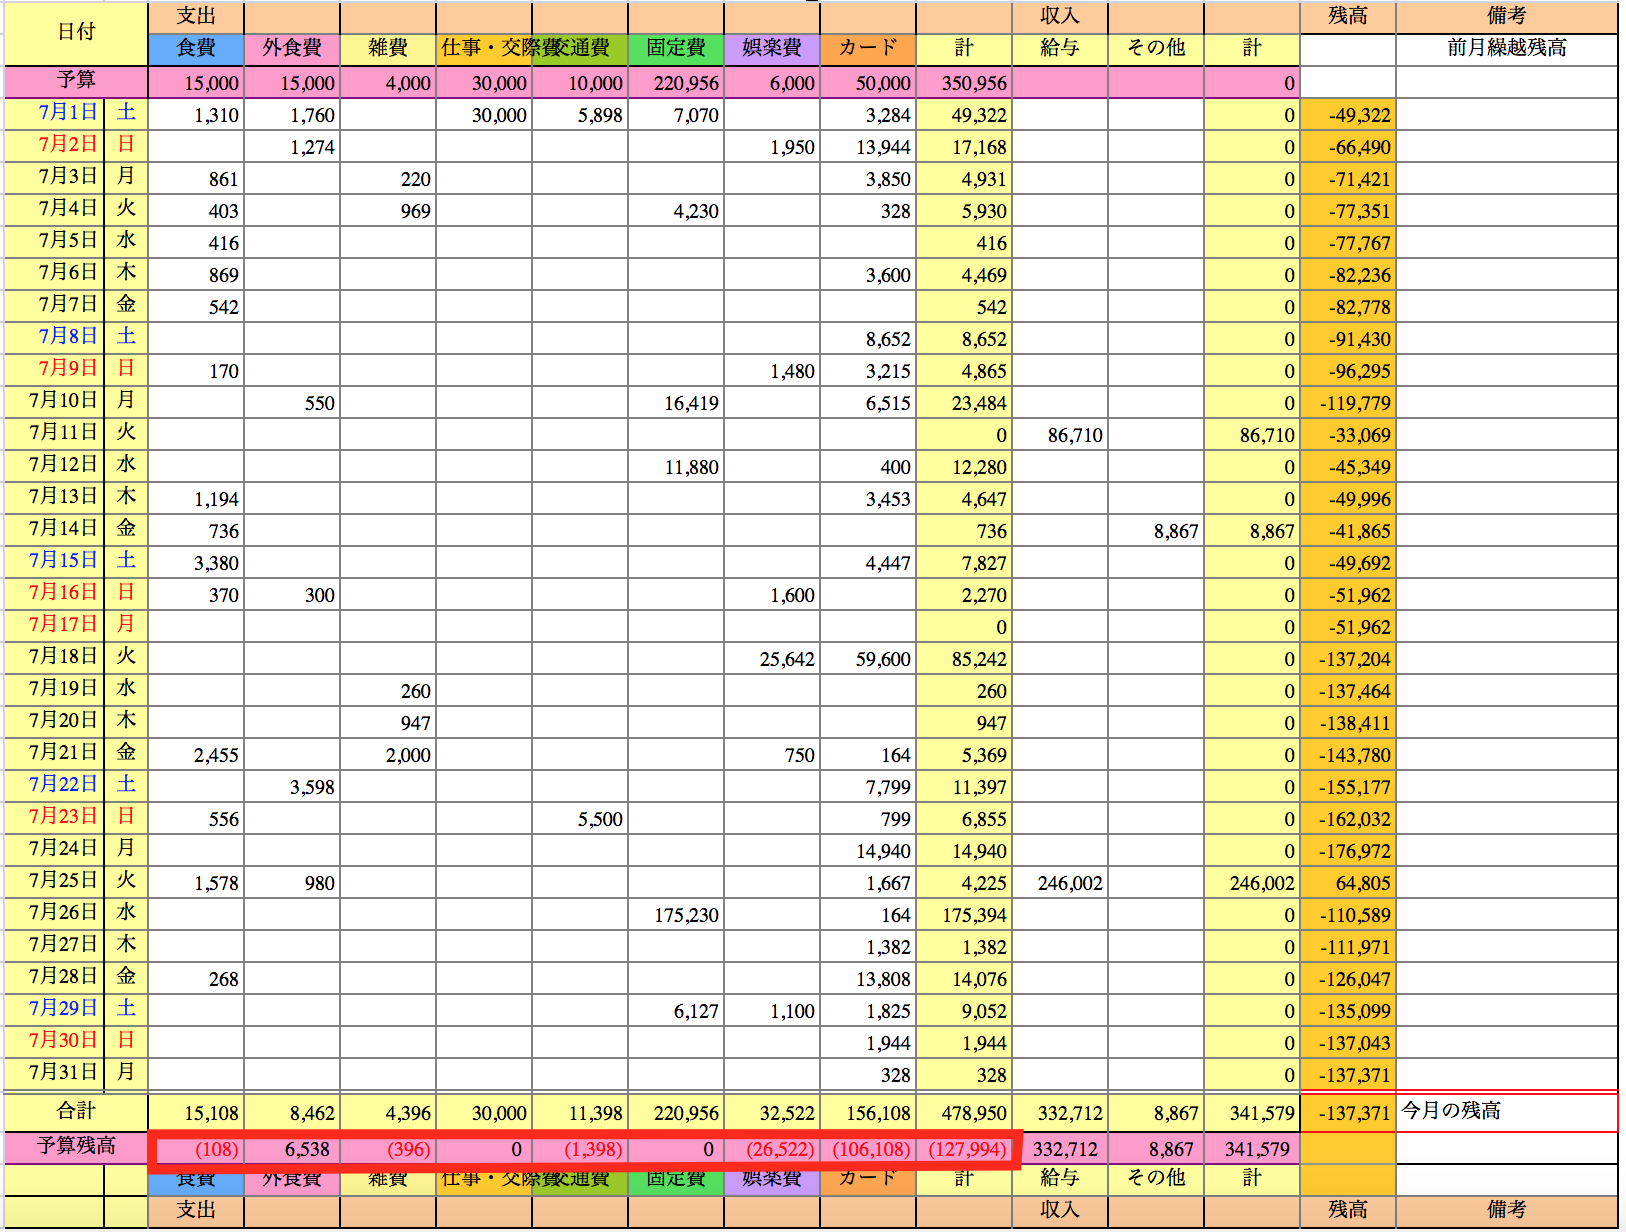Select the 7月12日 固定費 value 11,880

pyautogui.click(x=676, y=467)
